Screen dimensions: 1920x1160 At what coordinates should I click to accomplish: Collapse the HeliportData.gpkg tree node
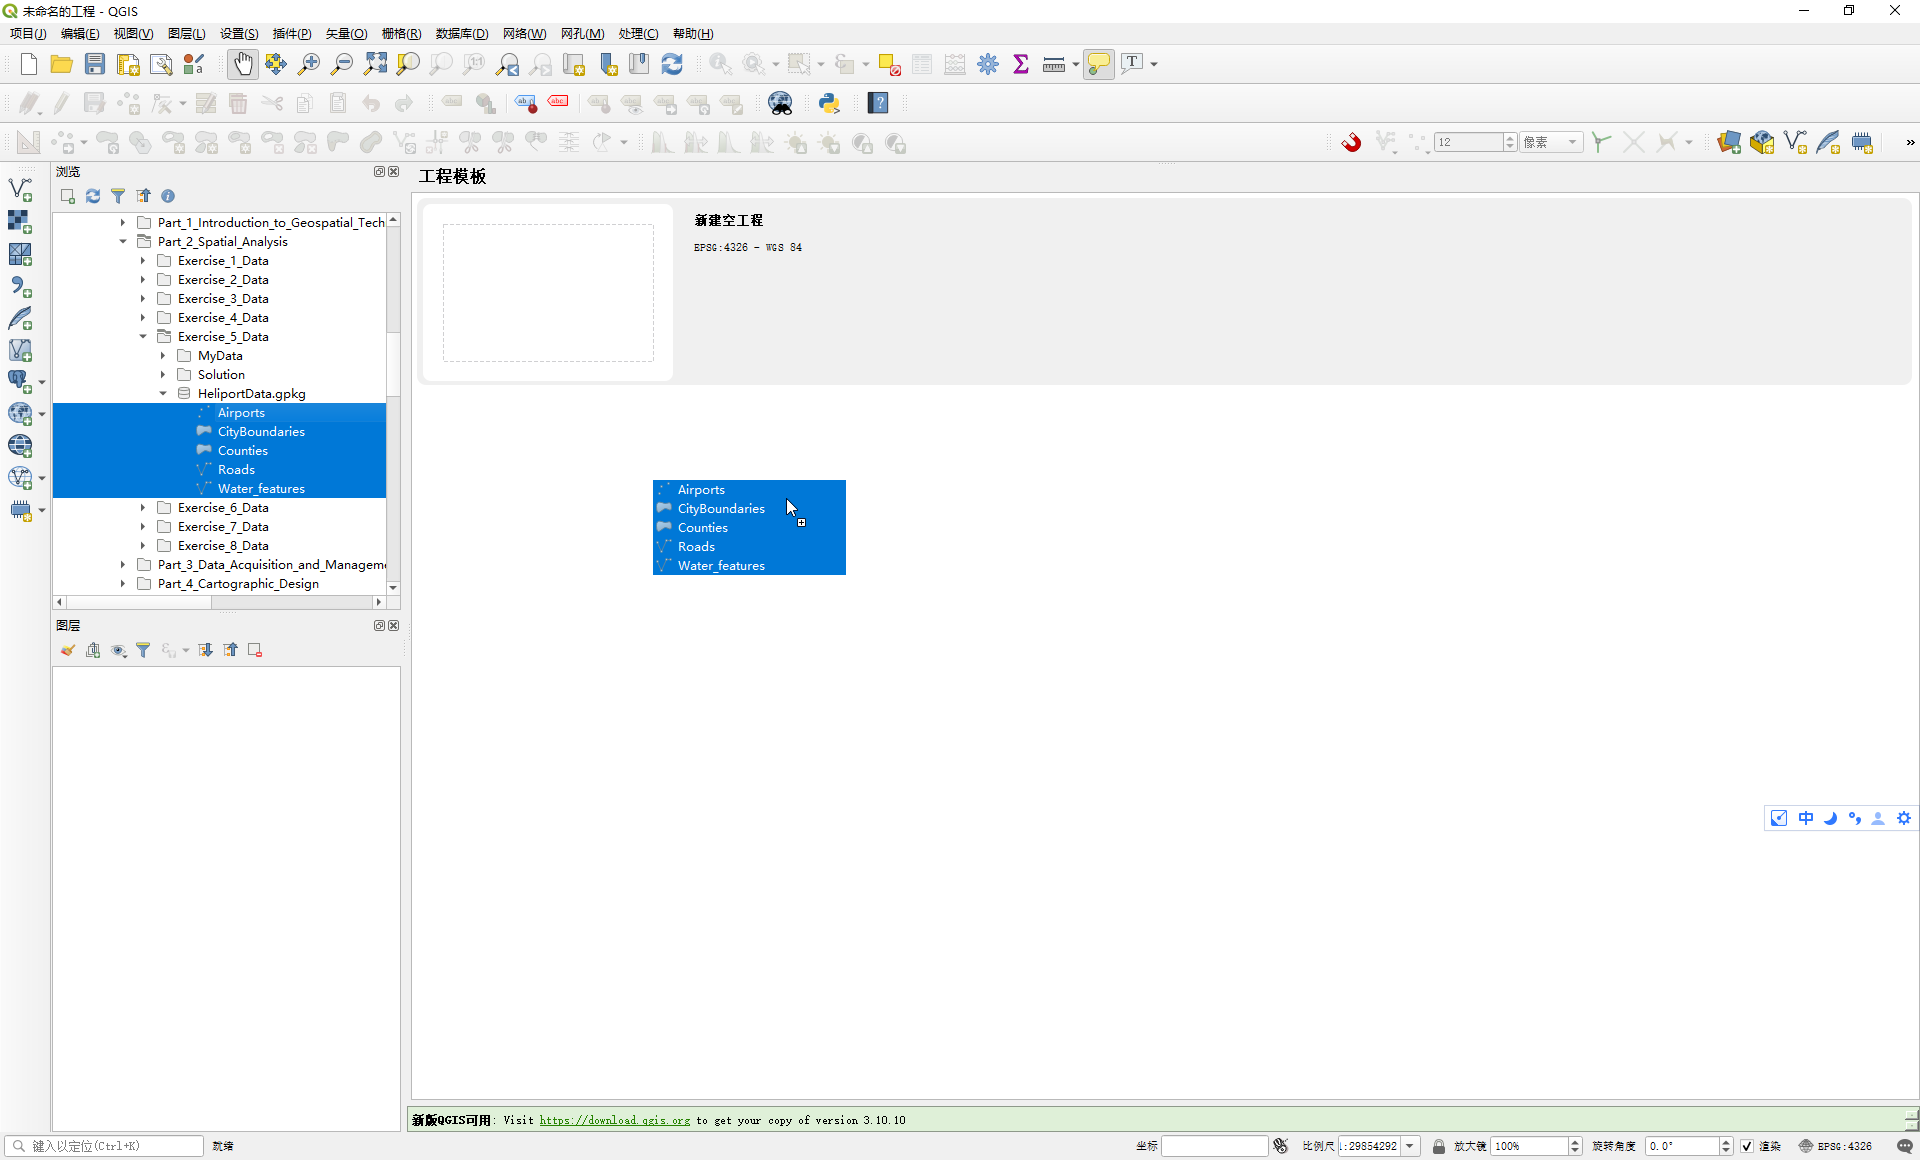[x=163, y=394]
